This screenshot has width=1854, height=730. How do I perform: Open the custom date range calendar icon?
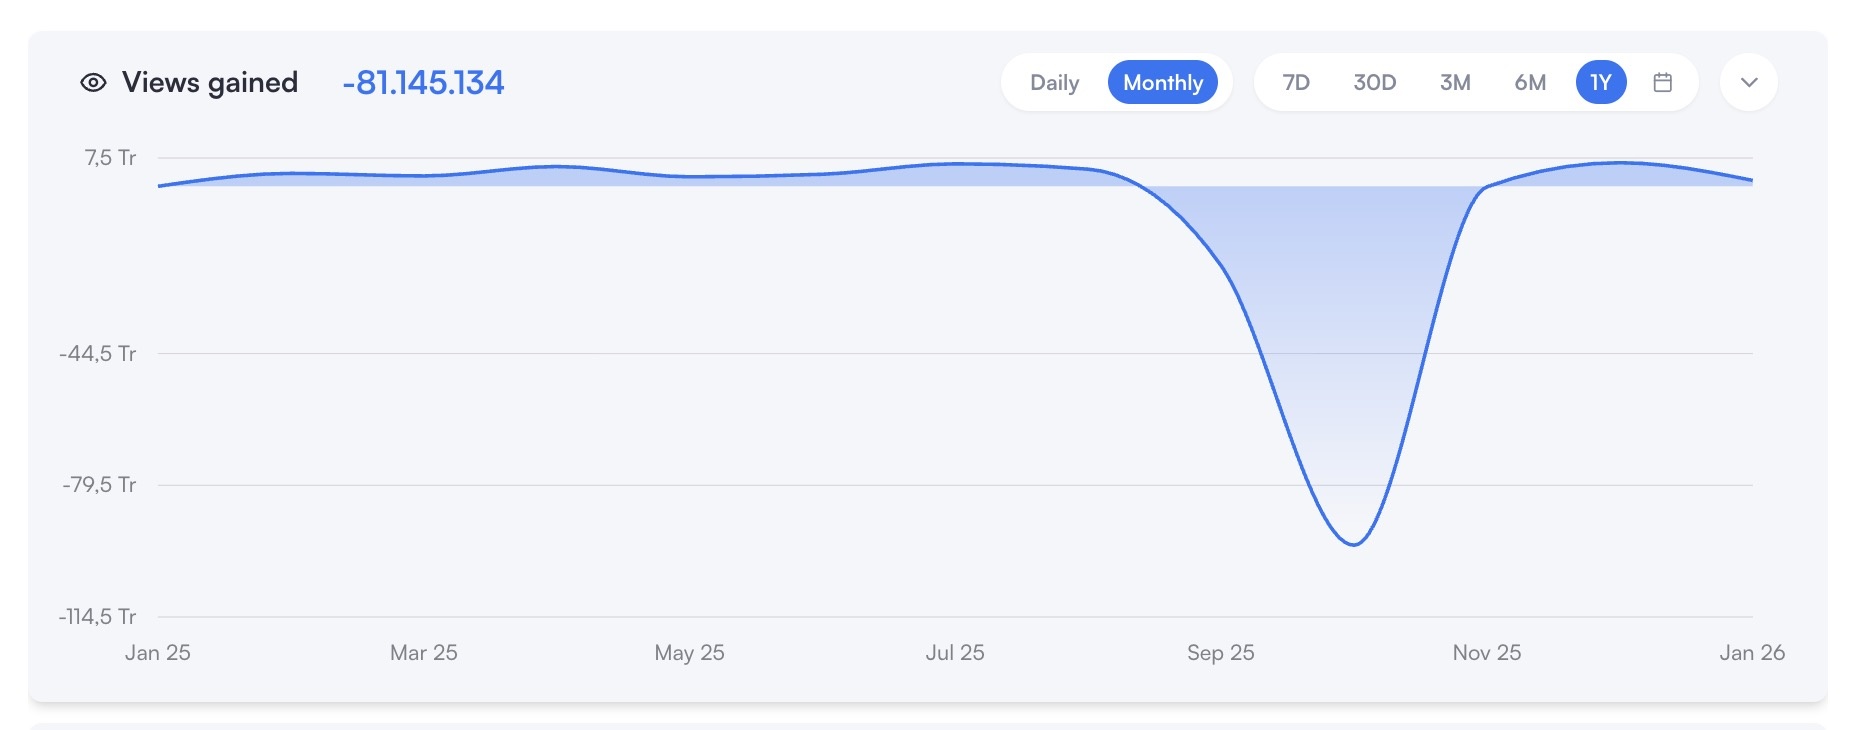click(1662, 83)
